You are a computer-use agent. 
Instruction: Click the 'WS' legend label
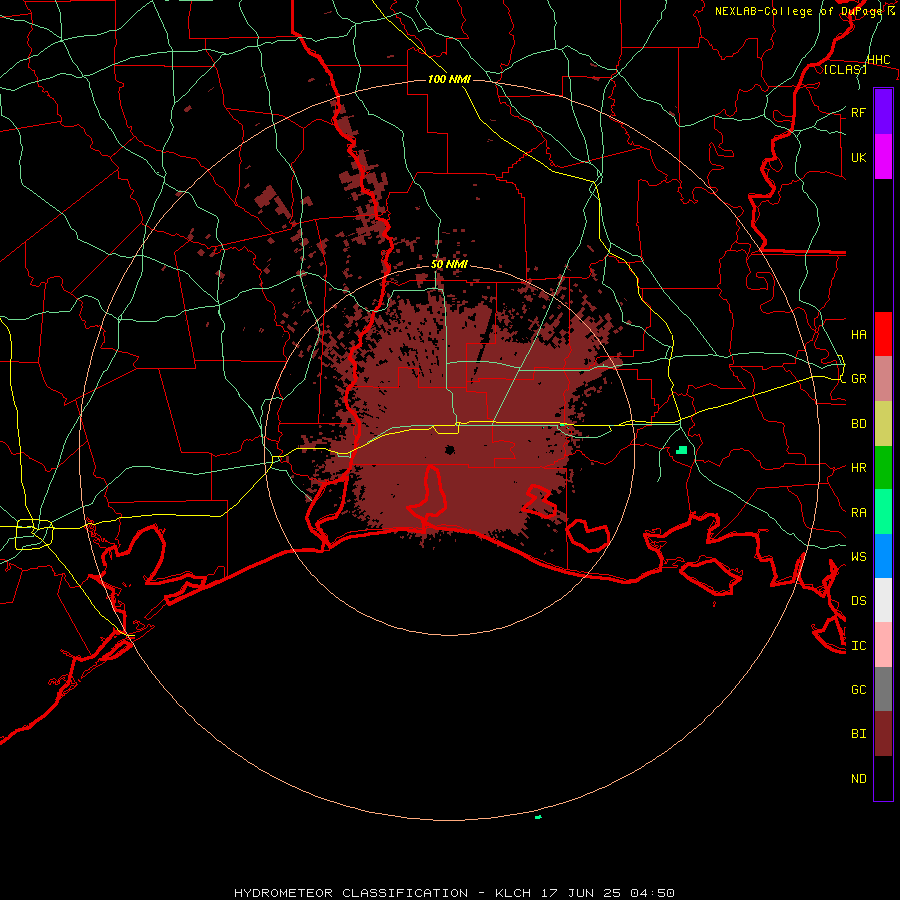858,556
